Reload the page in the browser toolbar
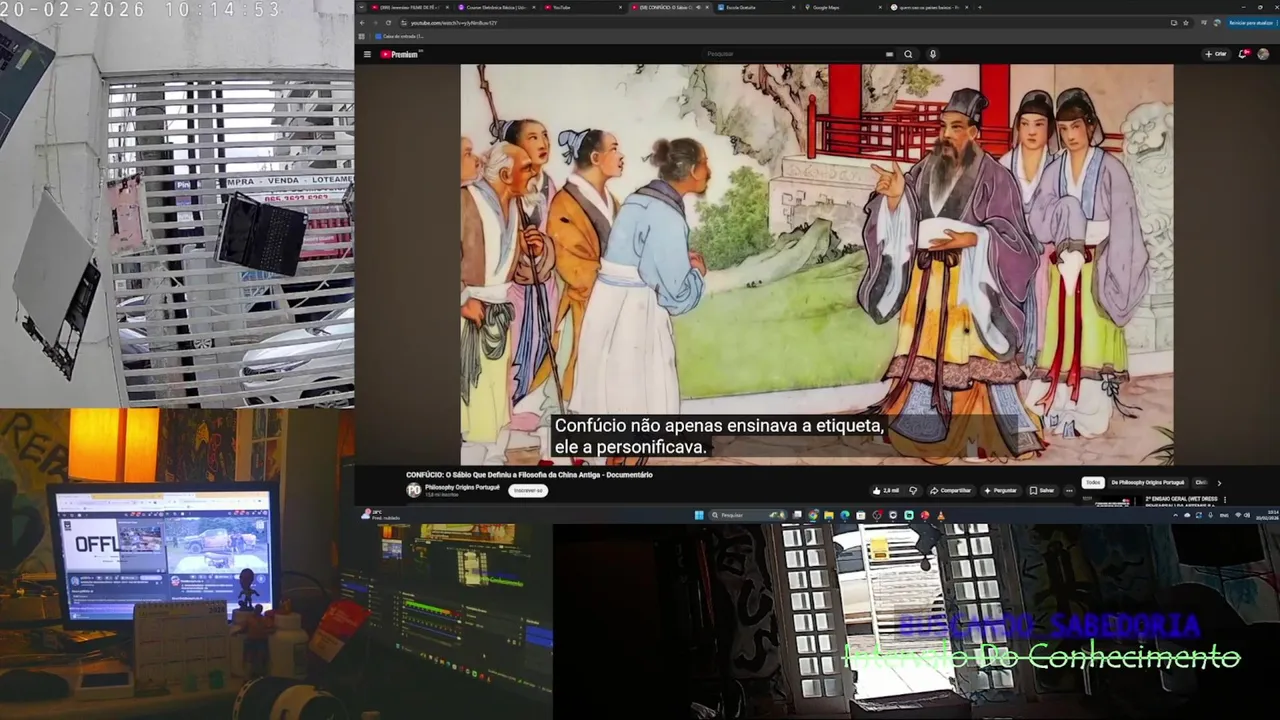The width and height of the screenshot is (1280, 720). (388, 22)
